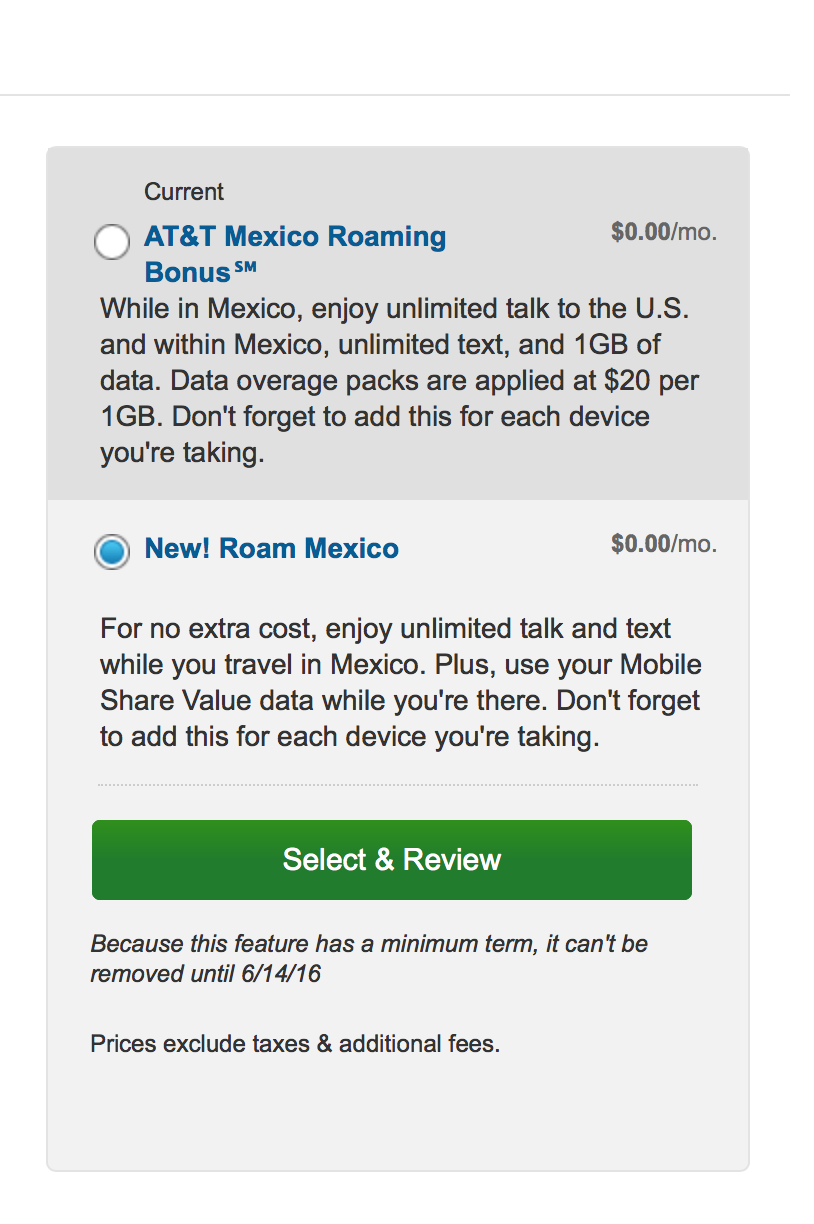Click the "6/14/16" removal date text

pos(281,973)
